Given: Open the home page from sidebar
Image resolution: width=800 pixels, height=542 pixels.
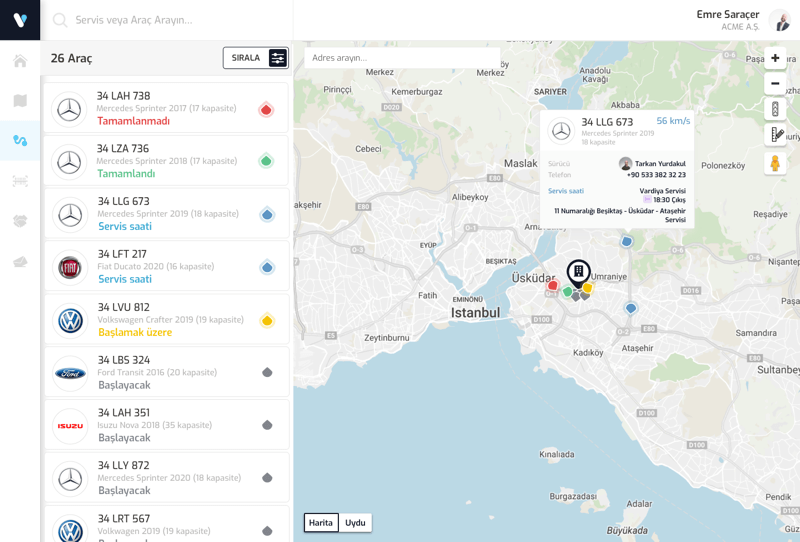Looking at the screenshot, I should pos(20,61).
